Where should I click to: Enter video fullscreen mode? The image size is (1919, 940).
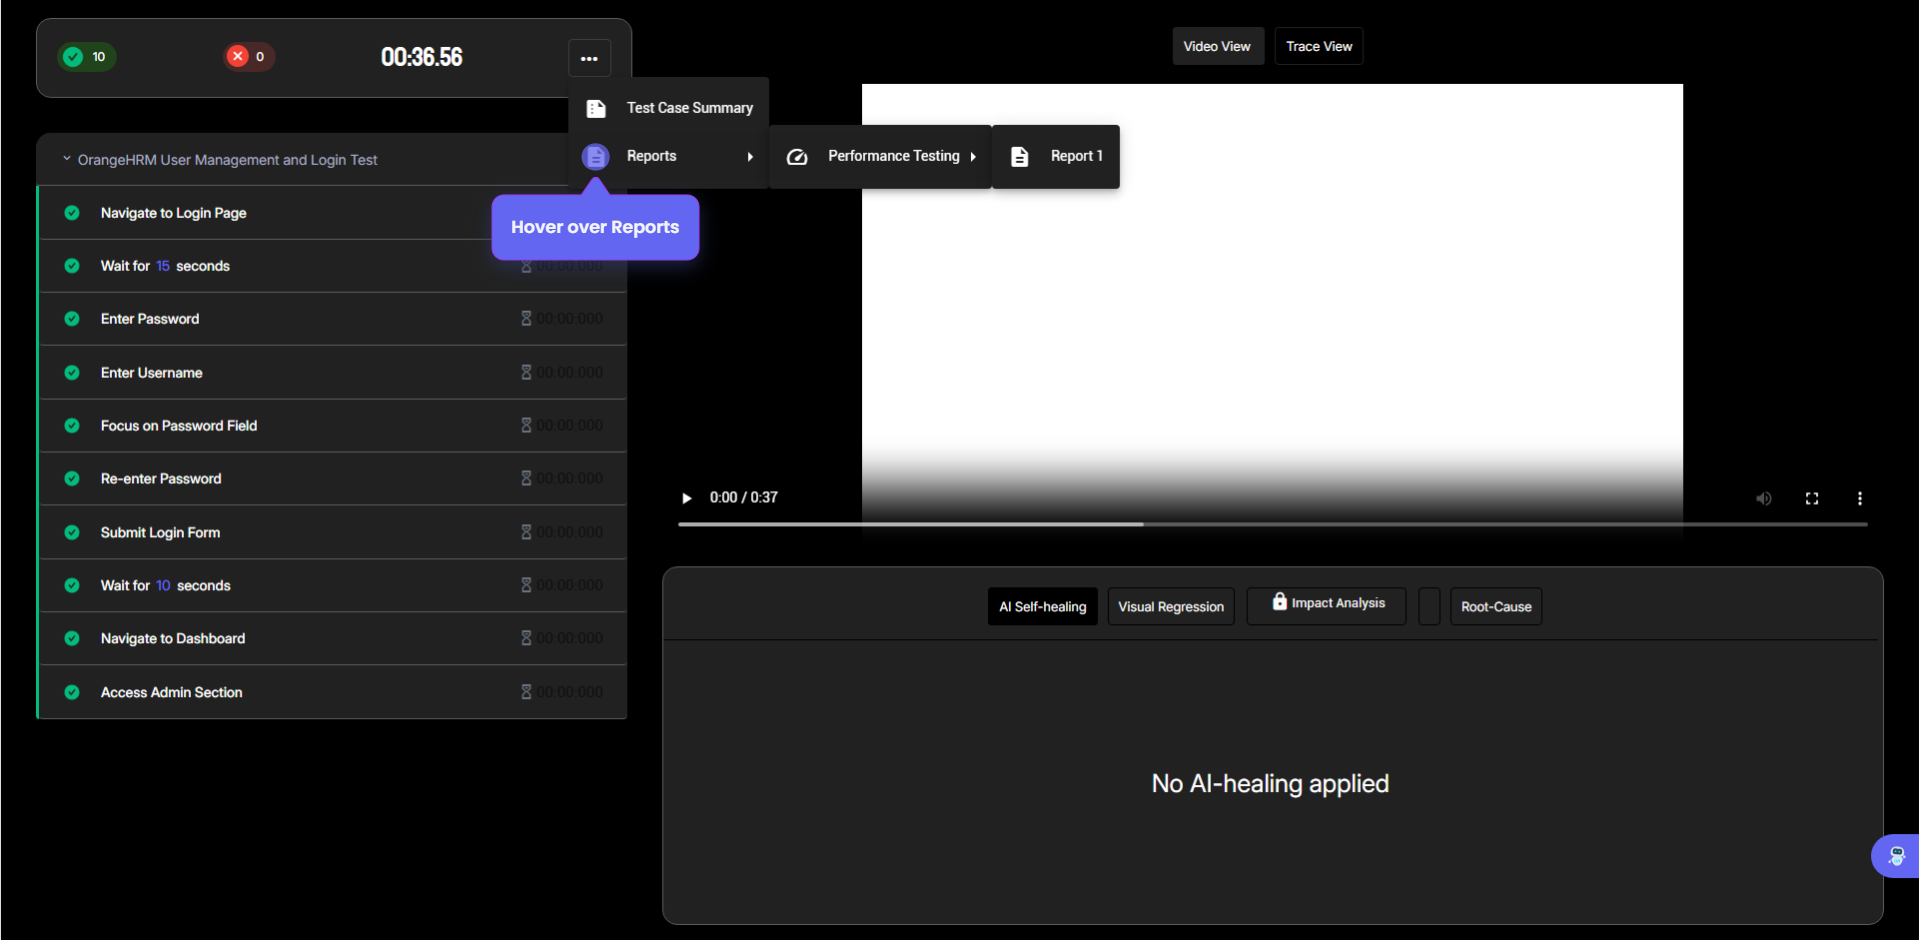click(x=1811, y=498)
